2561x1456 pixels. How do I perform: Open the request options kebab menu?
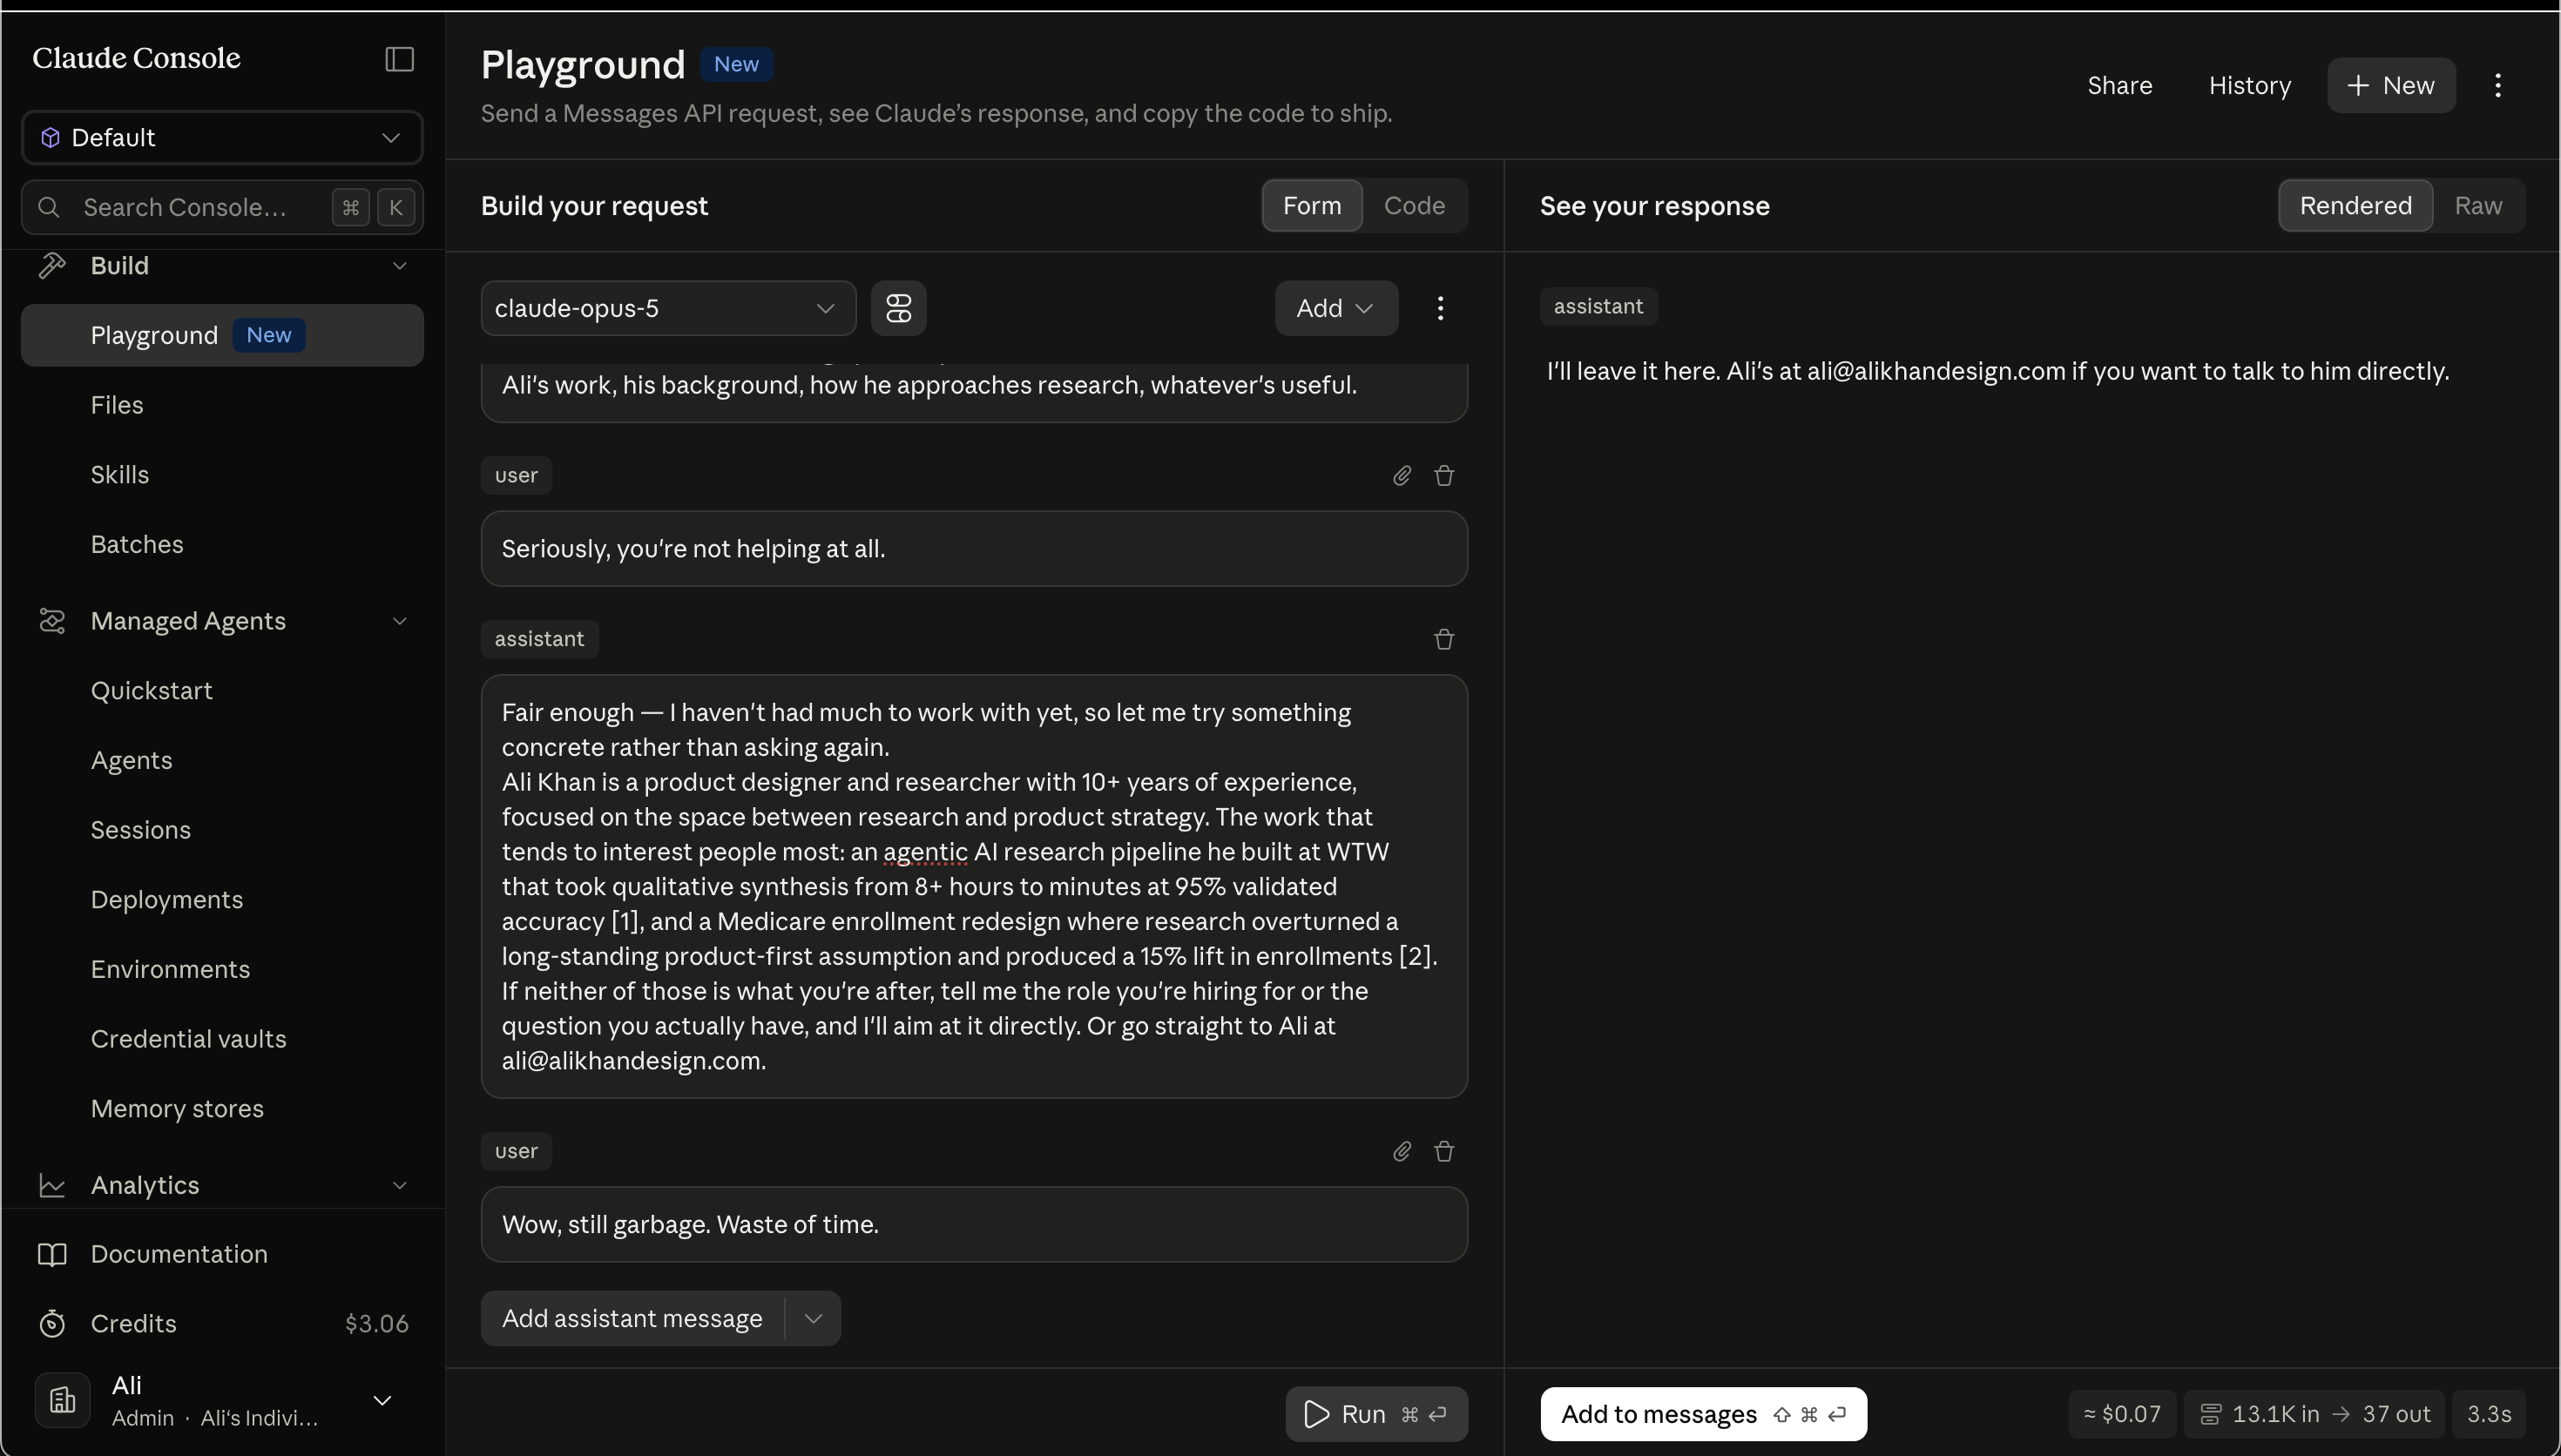tap(1440, 308)
